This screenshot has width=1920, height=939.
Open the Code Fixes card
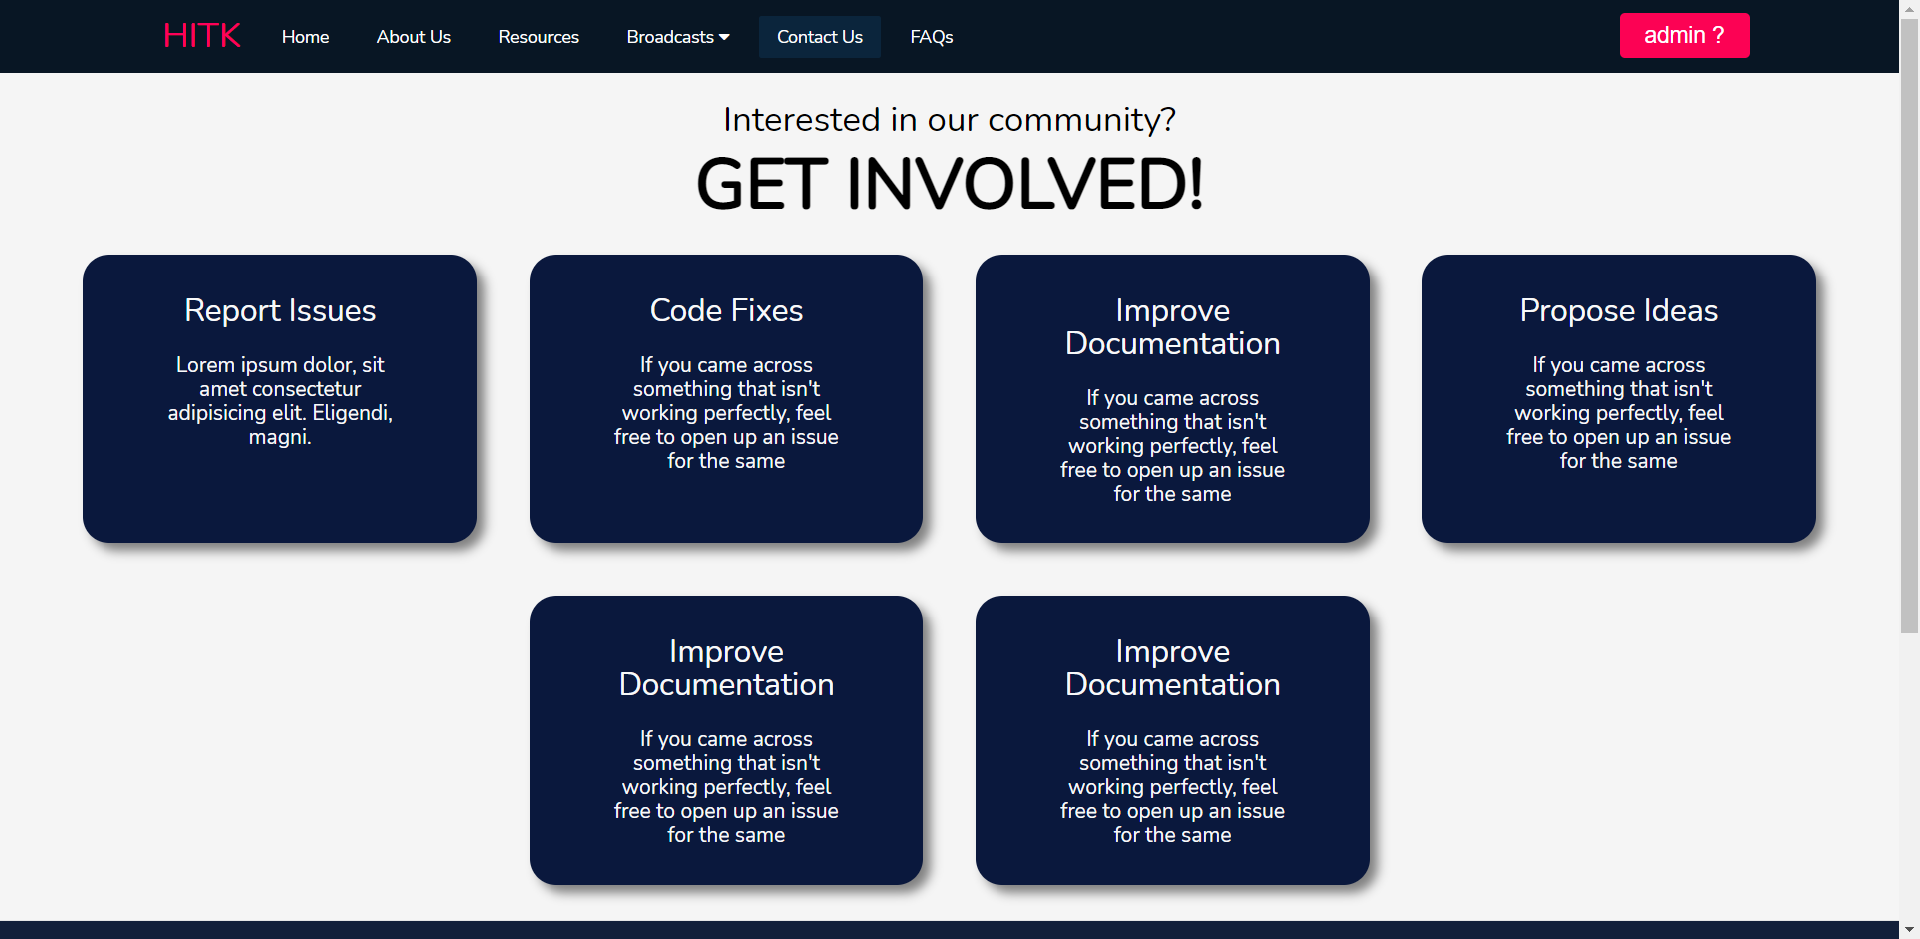(x=726, y=399)
